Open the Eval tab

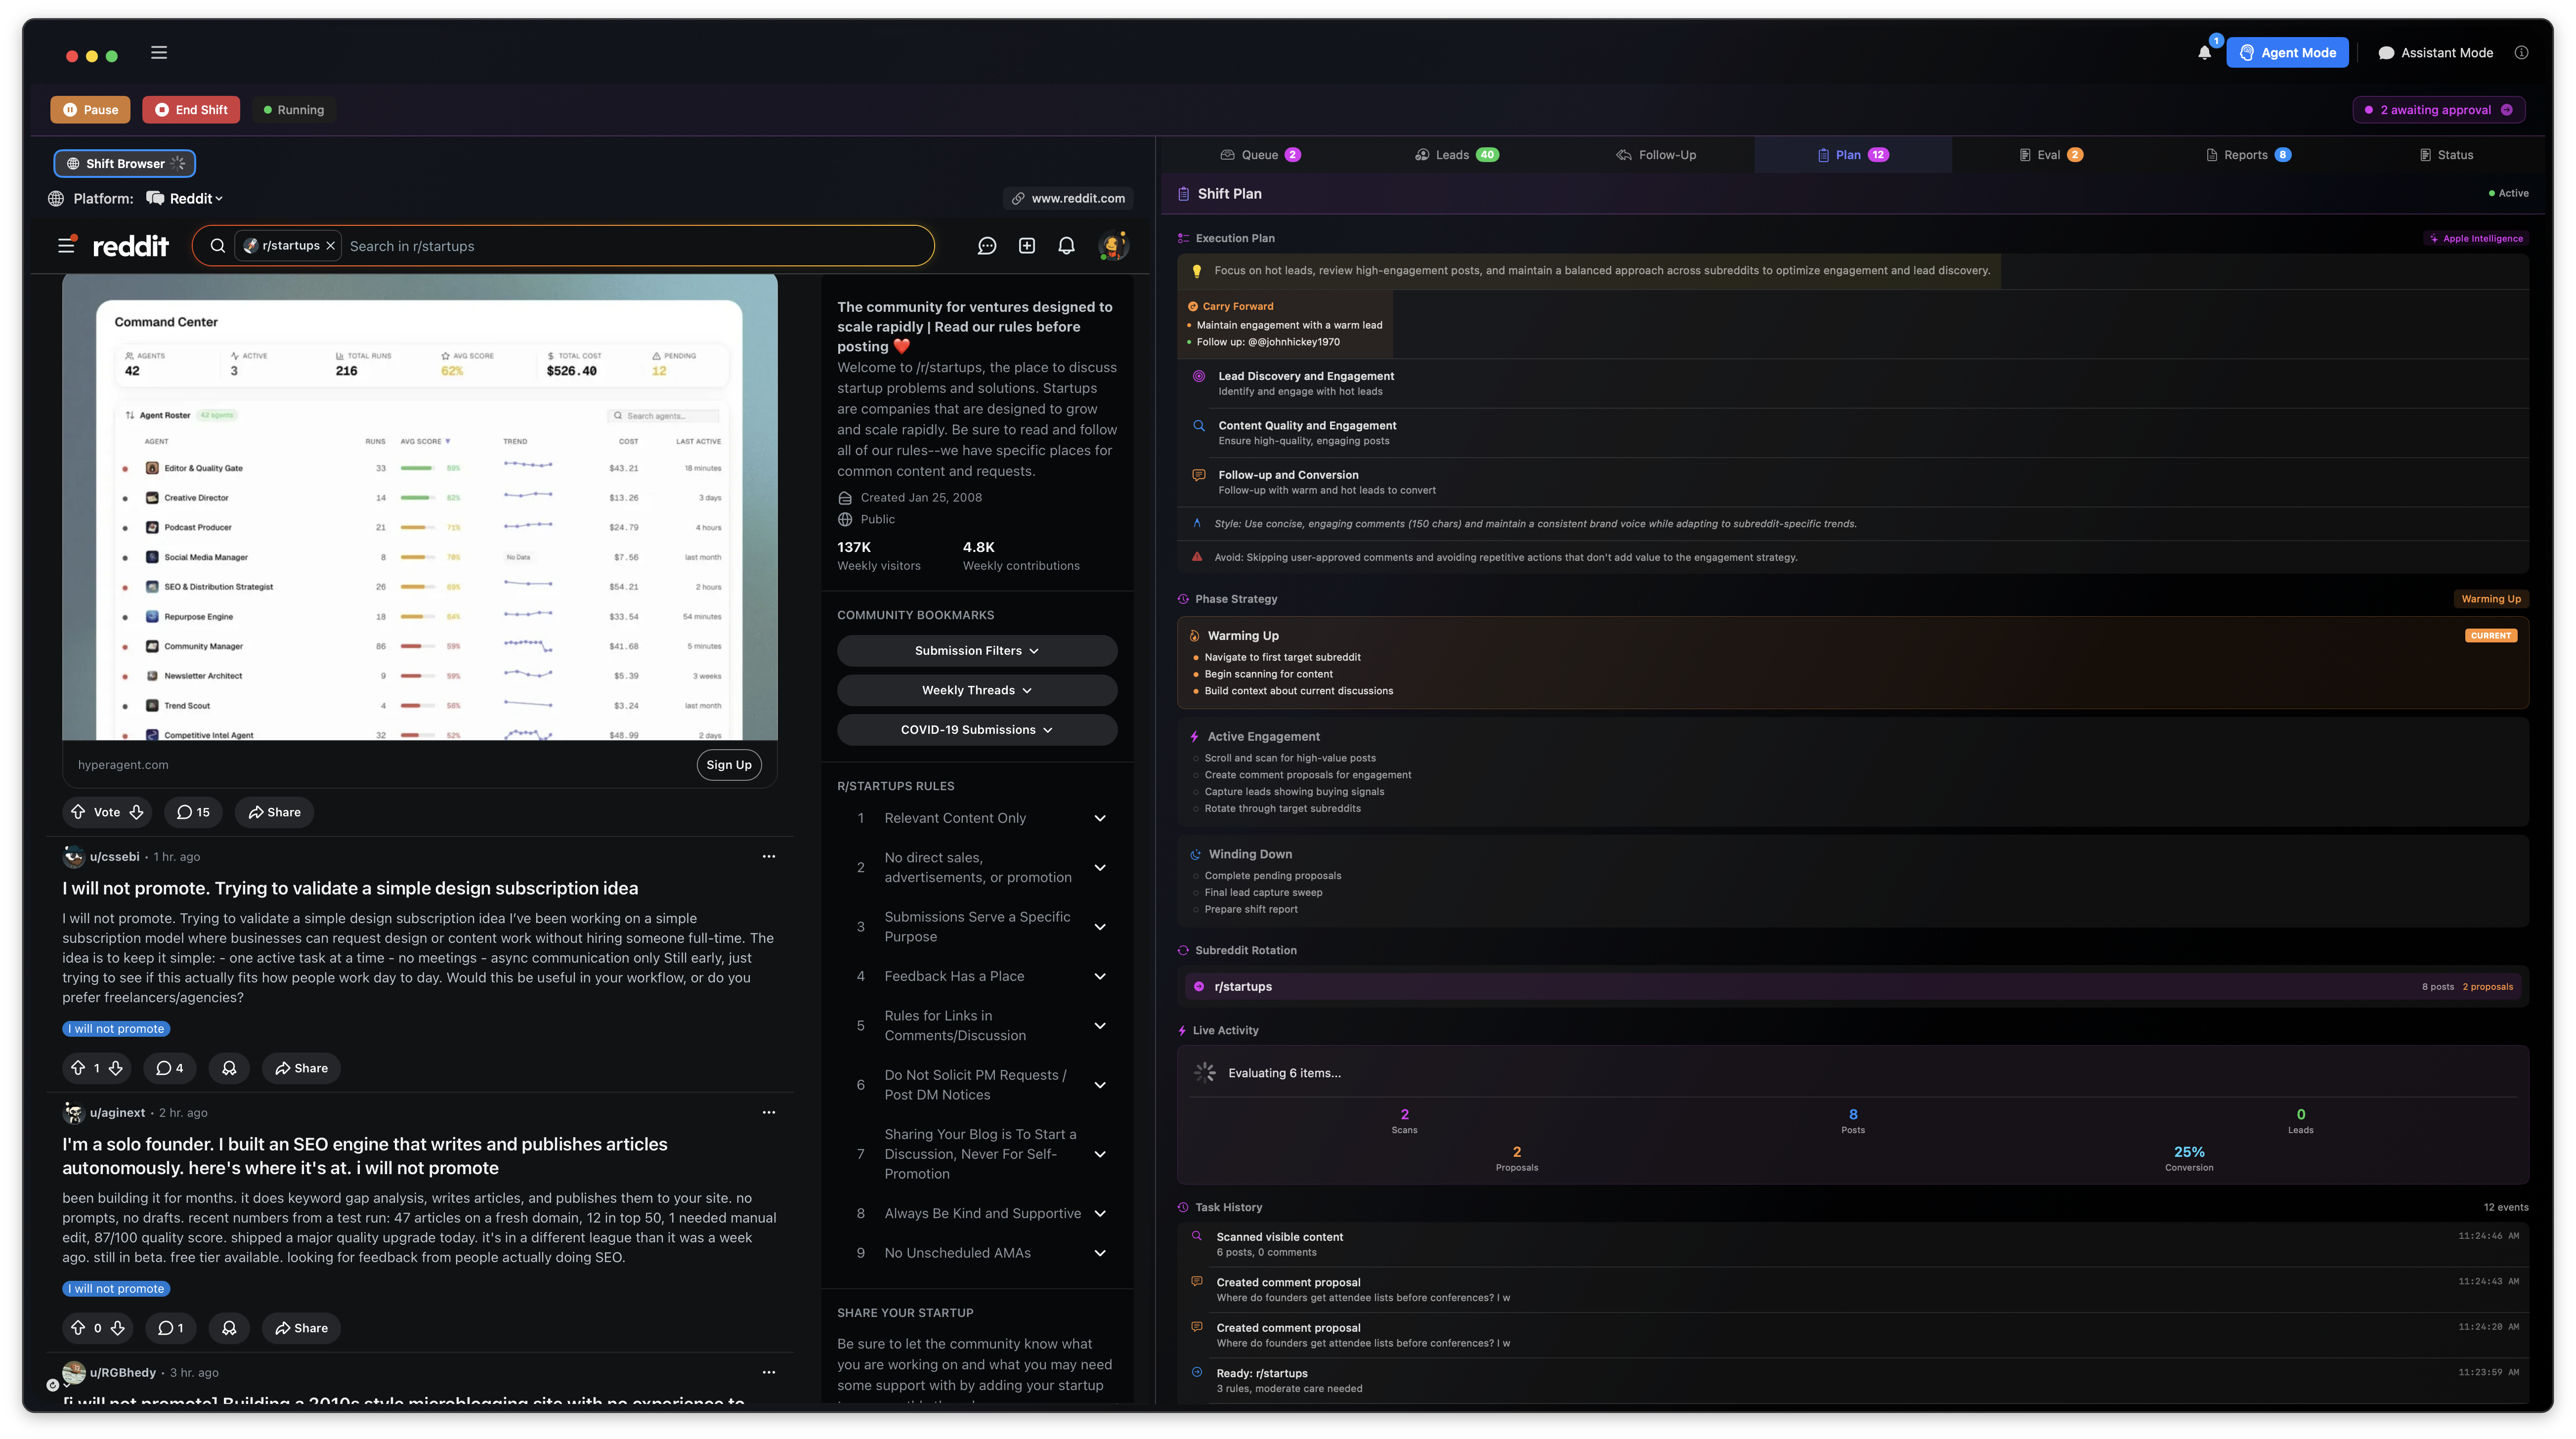[2050, 155]
